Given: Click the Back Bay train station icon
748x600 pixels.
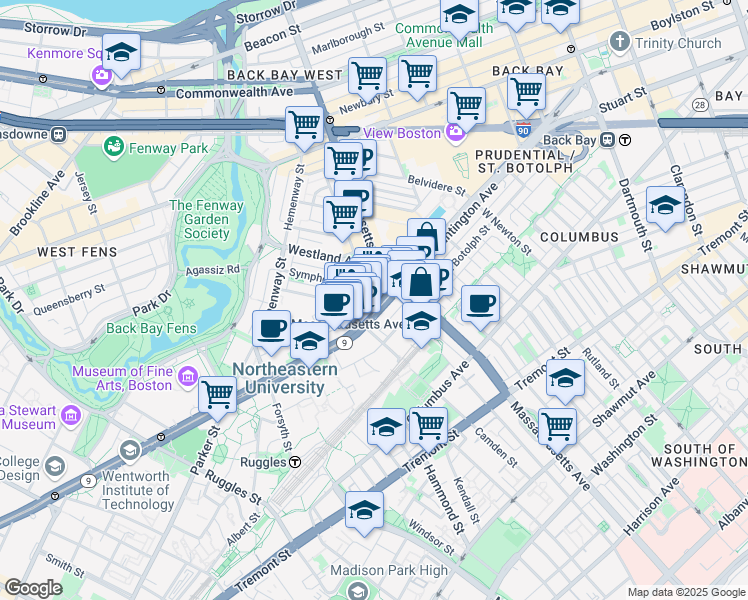Looking at the screenshot, I should [x=608, y=140].
